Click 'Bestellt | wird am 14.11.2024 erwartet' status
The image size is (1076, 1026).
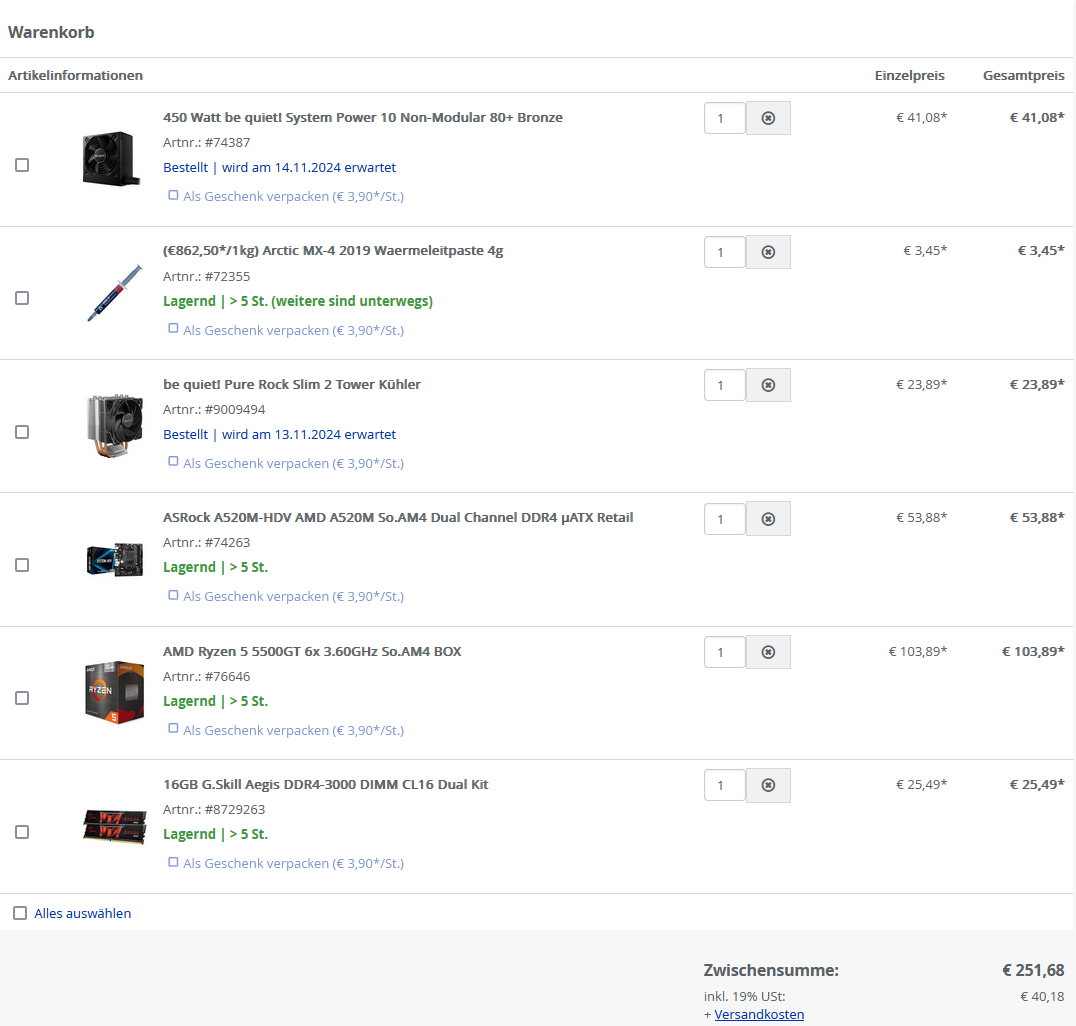point(279,167)
